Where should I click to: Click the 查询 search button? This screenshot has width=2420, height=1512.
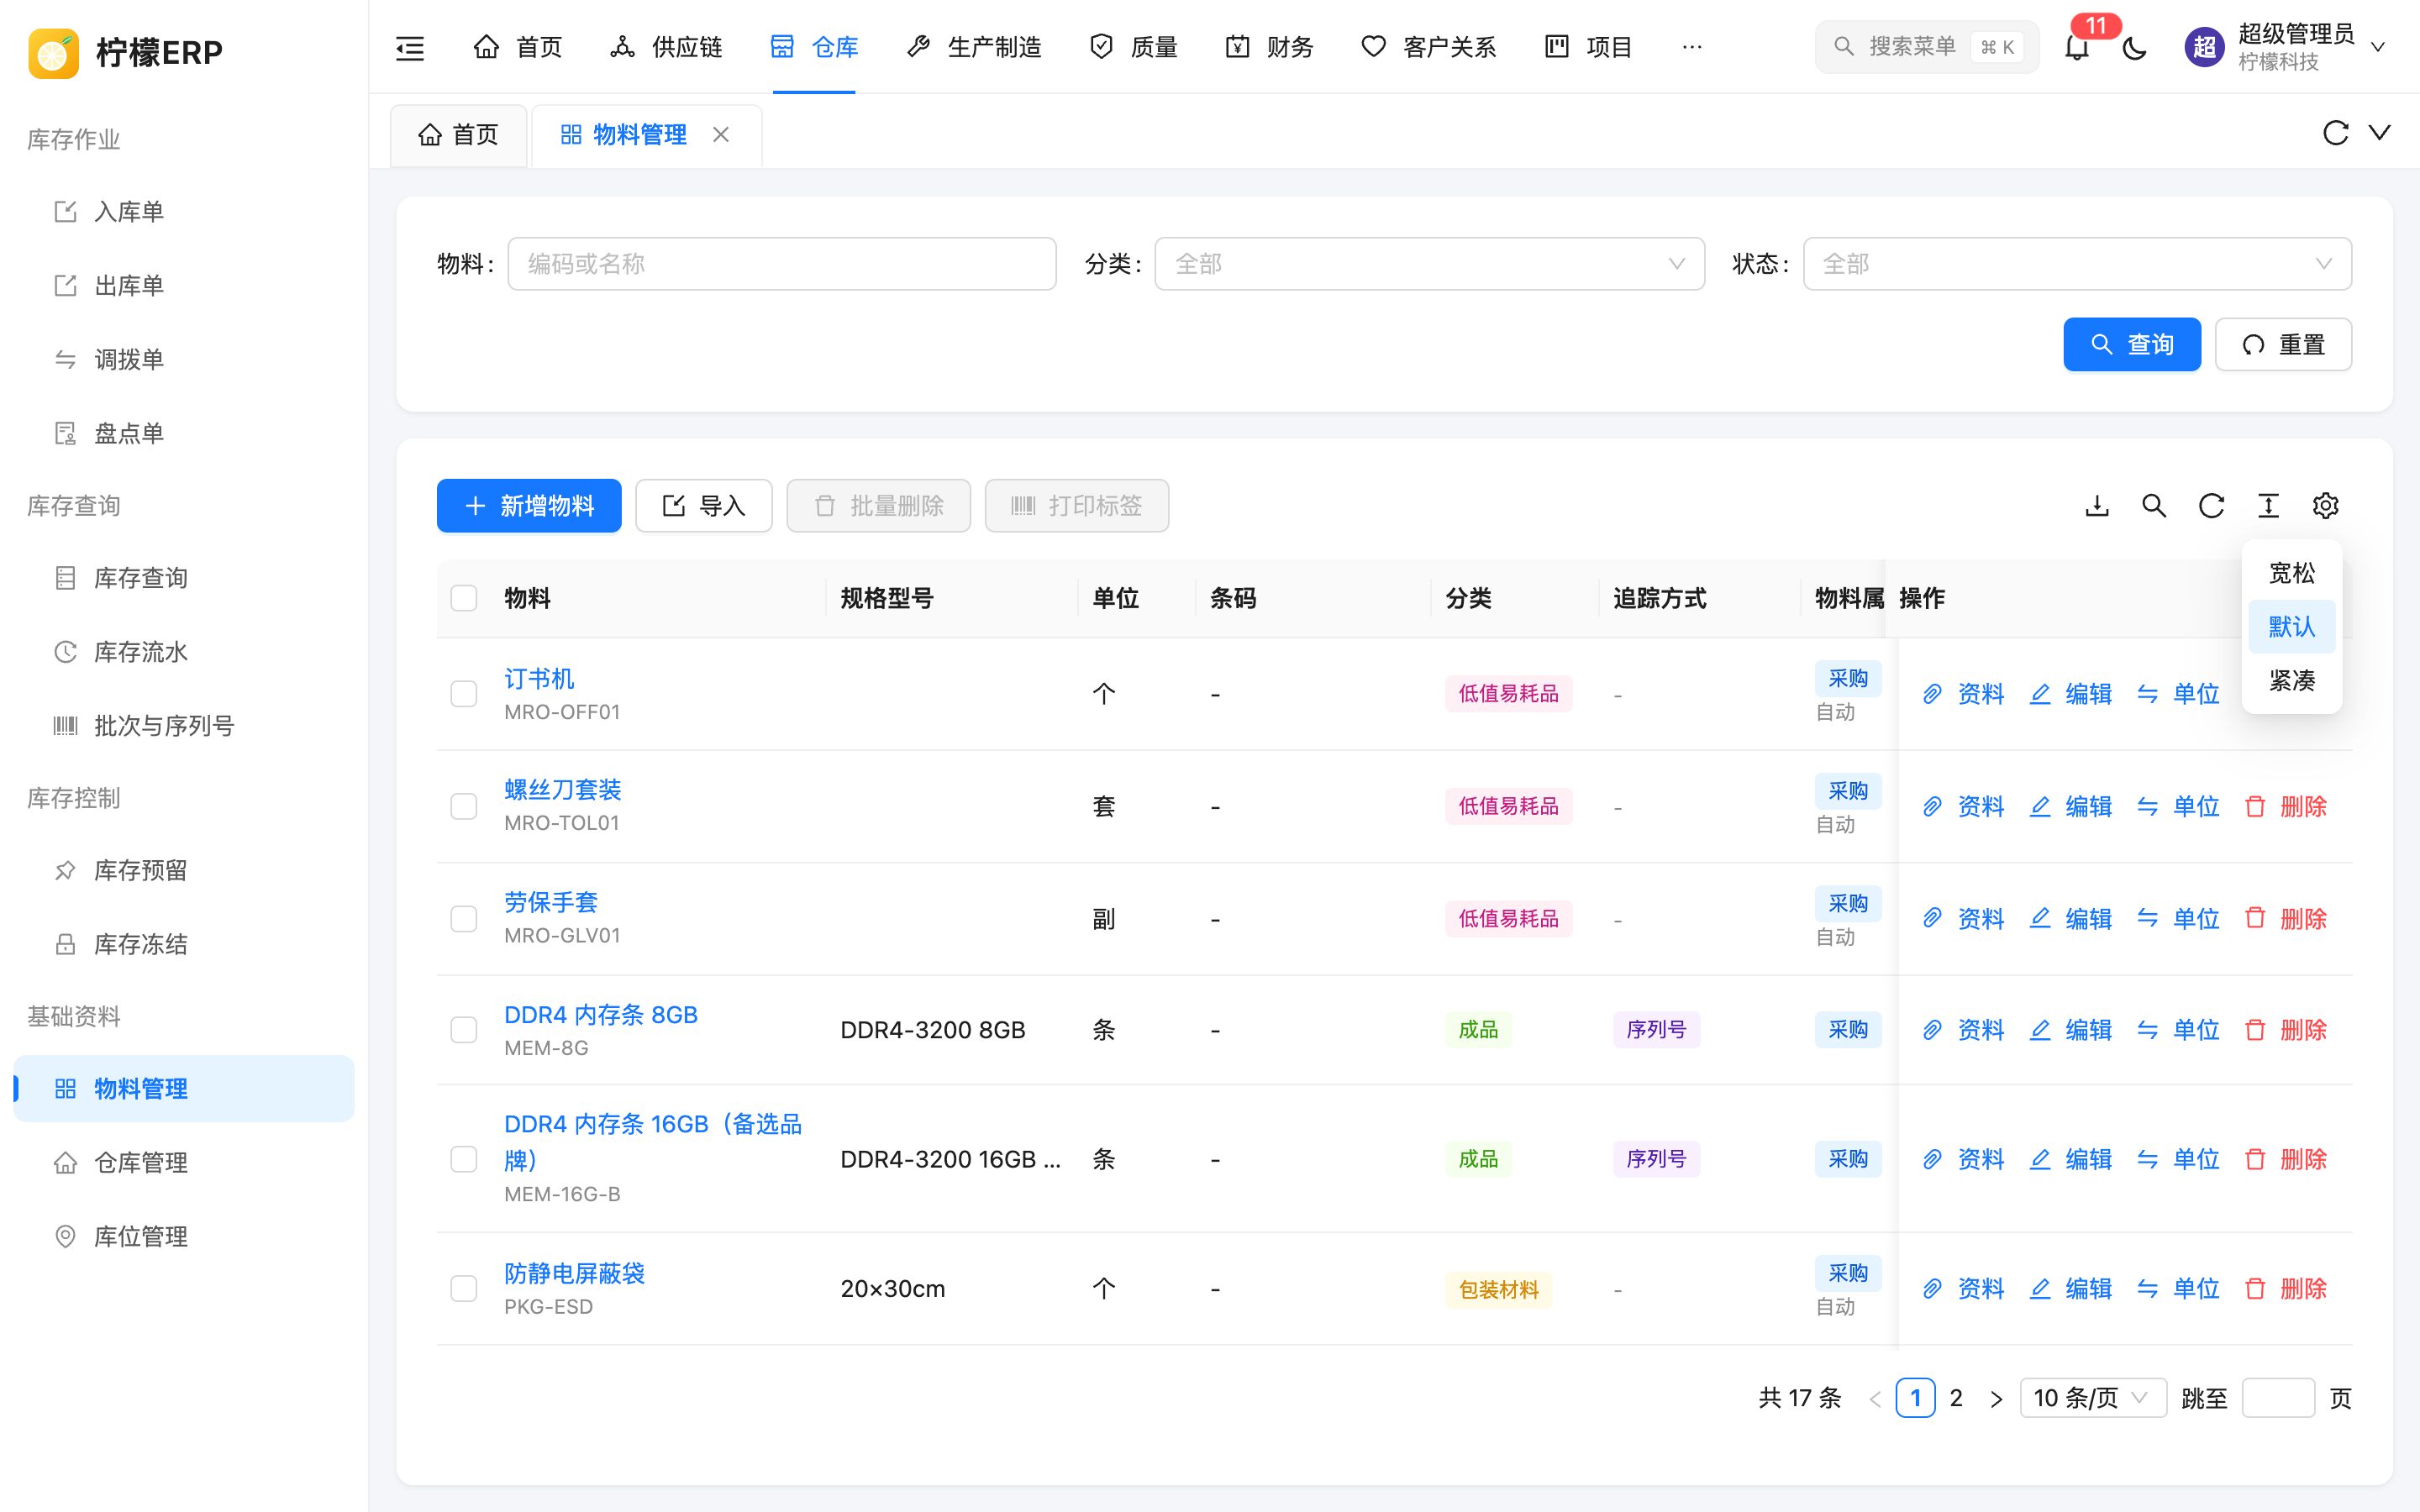[x=2132, y=345]
